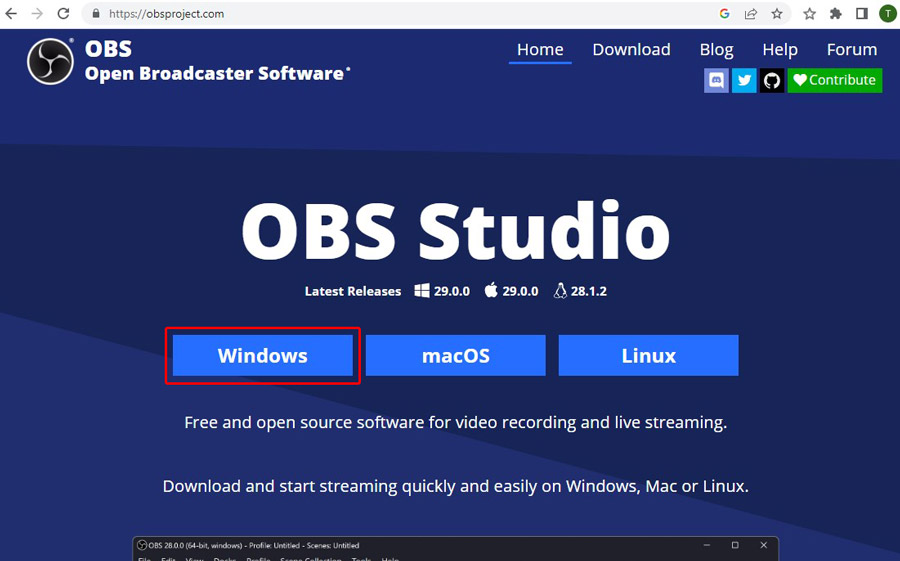The image size is (900, 561).
Task: Click the OBS Studio heading
Action: tap(456, 231)
